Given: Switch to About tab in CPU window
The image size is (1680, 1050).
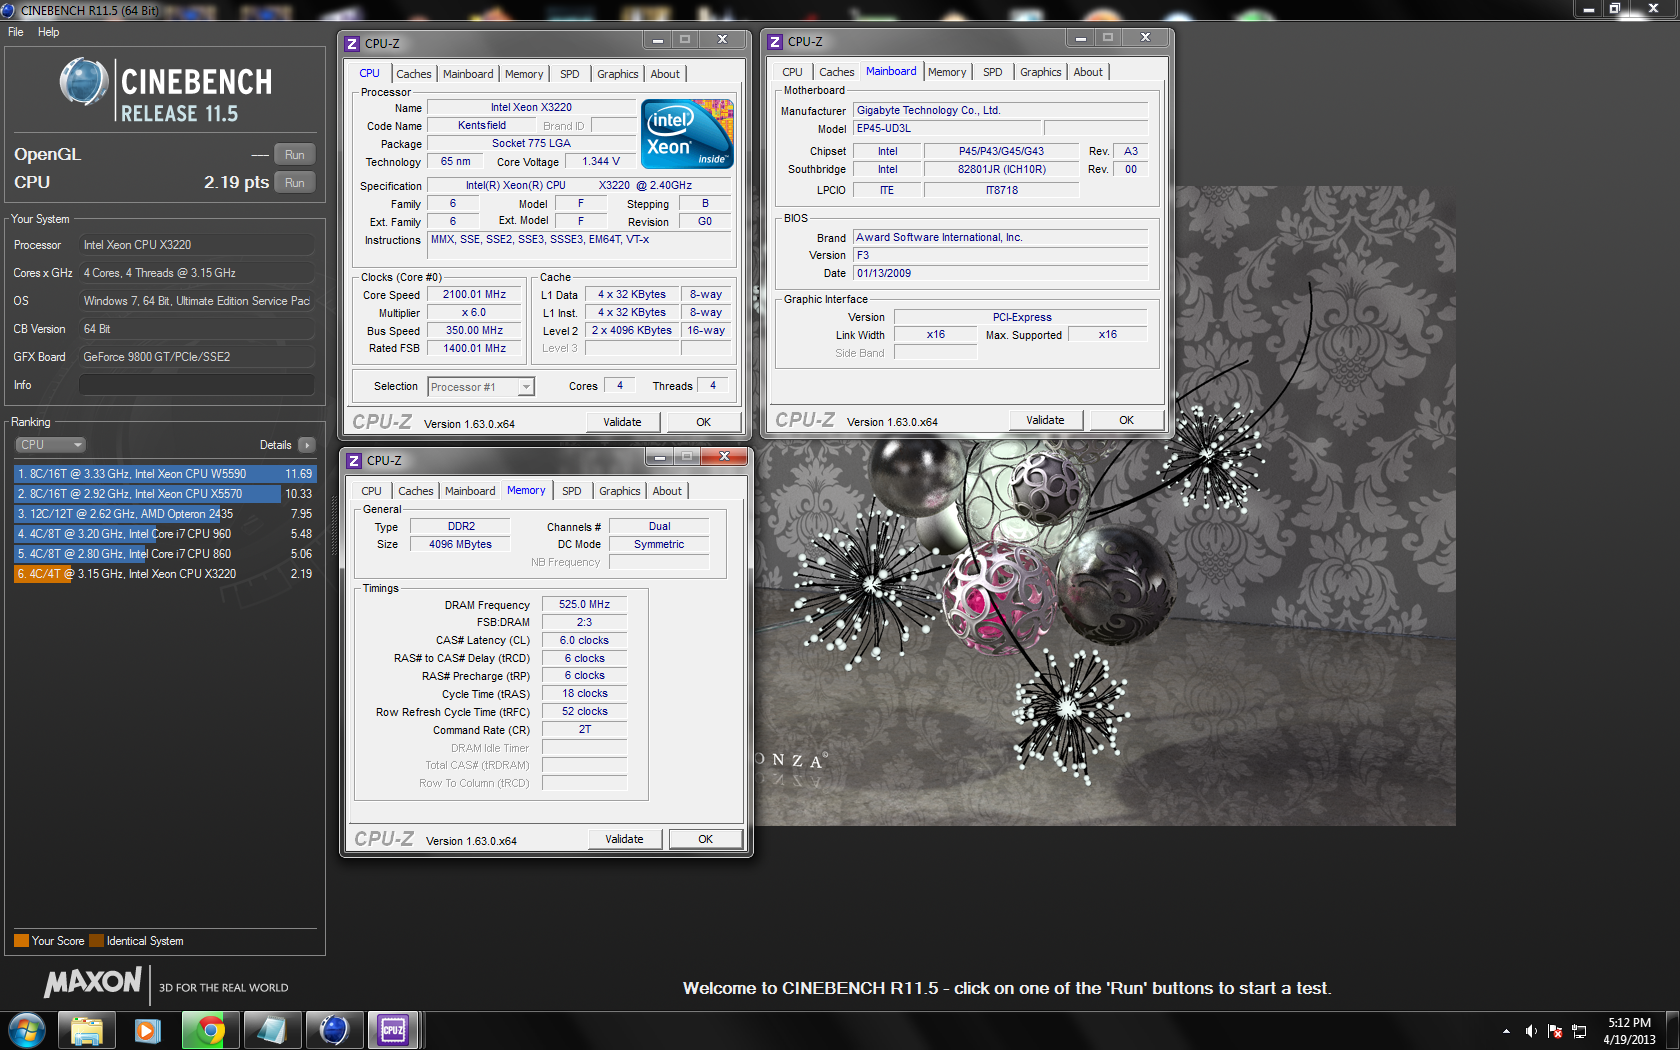Looking at the screenshot, I should 665,74.
